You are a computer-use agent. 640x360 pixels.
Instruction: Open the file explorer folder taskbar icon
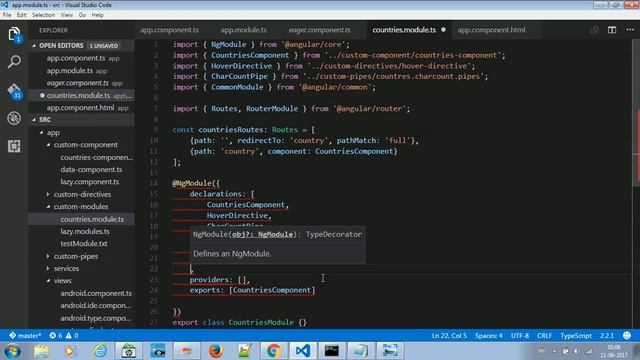point(41,351)
